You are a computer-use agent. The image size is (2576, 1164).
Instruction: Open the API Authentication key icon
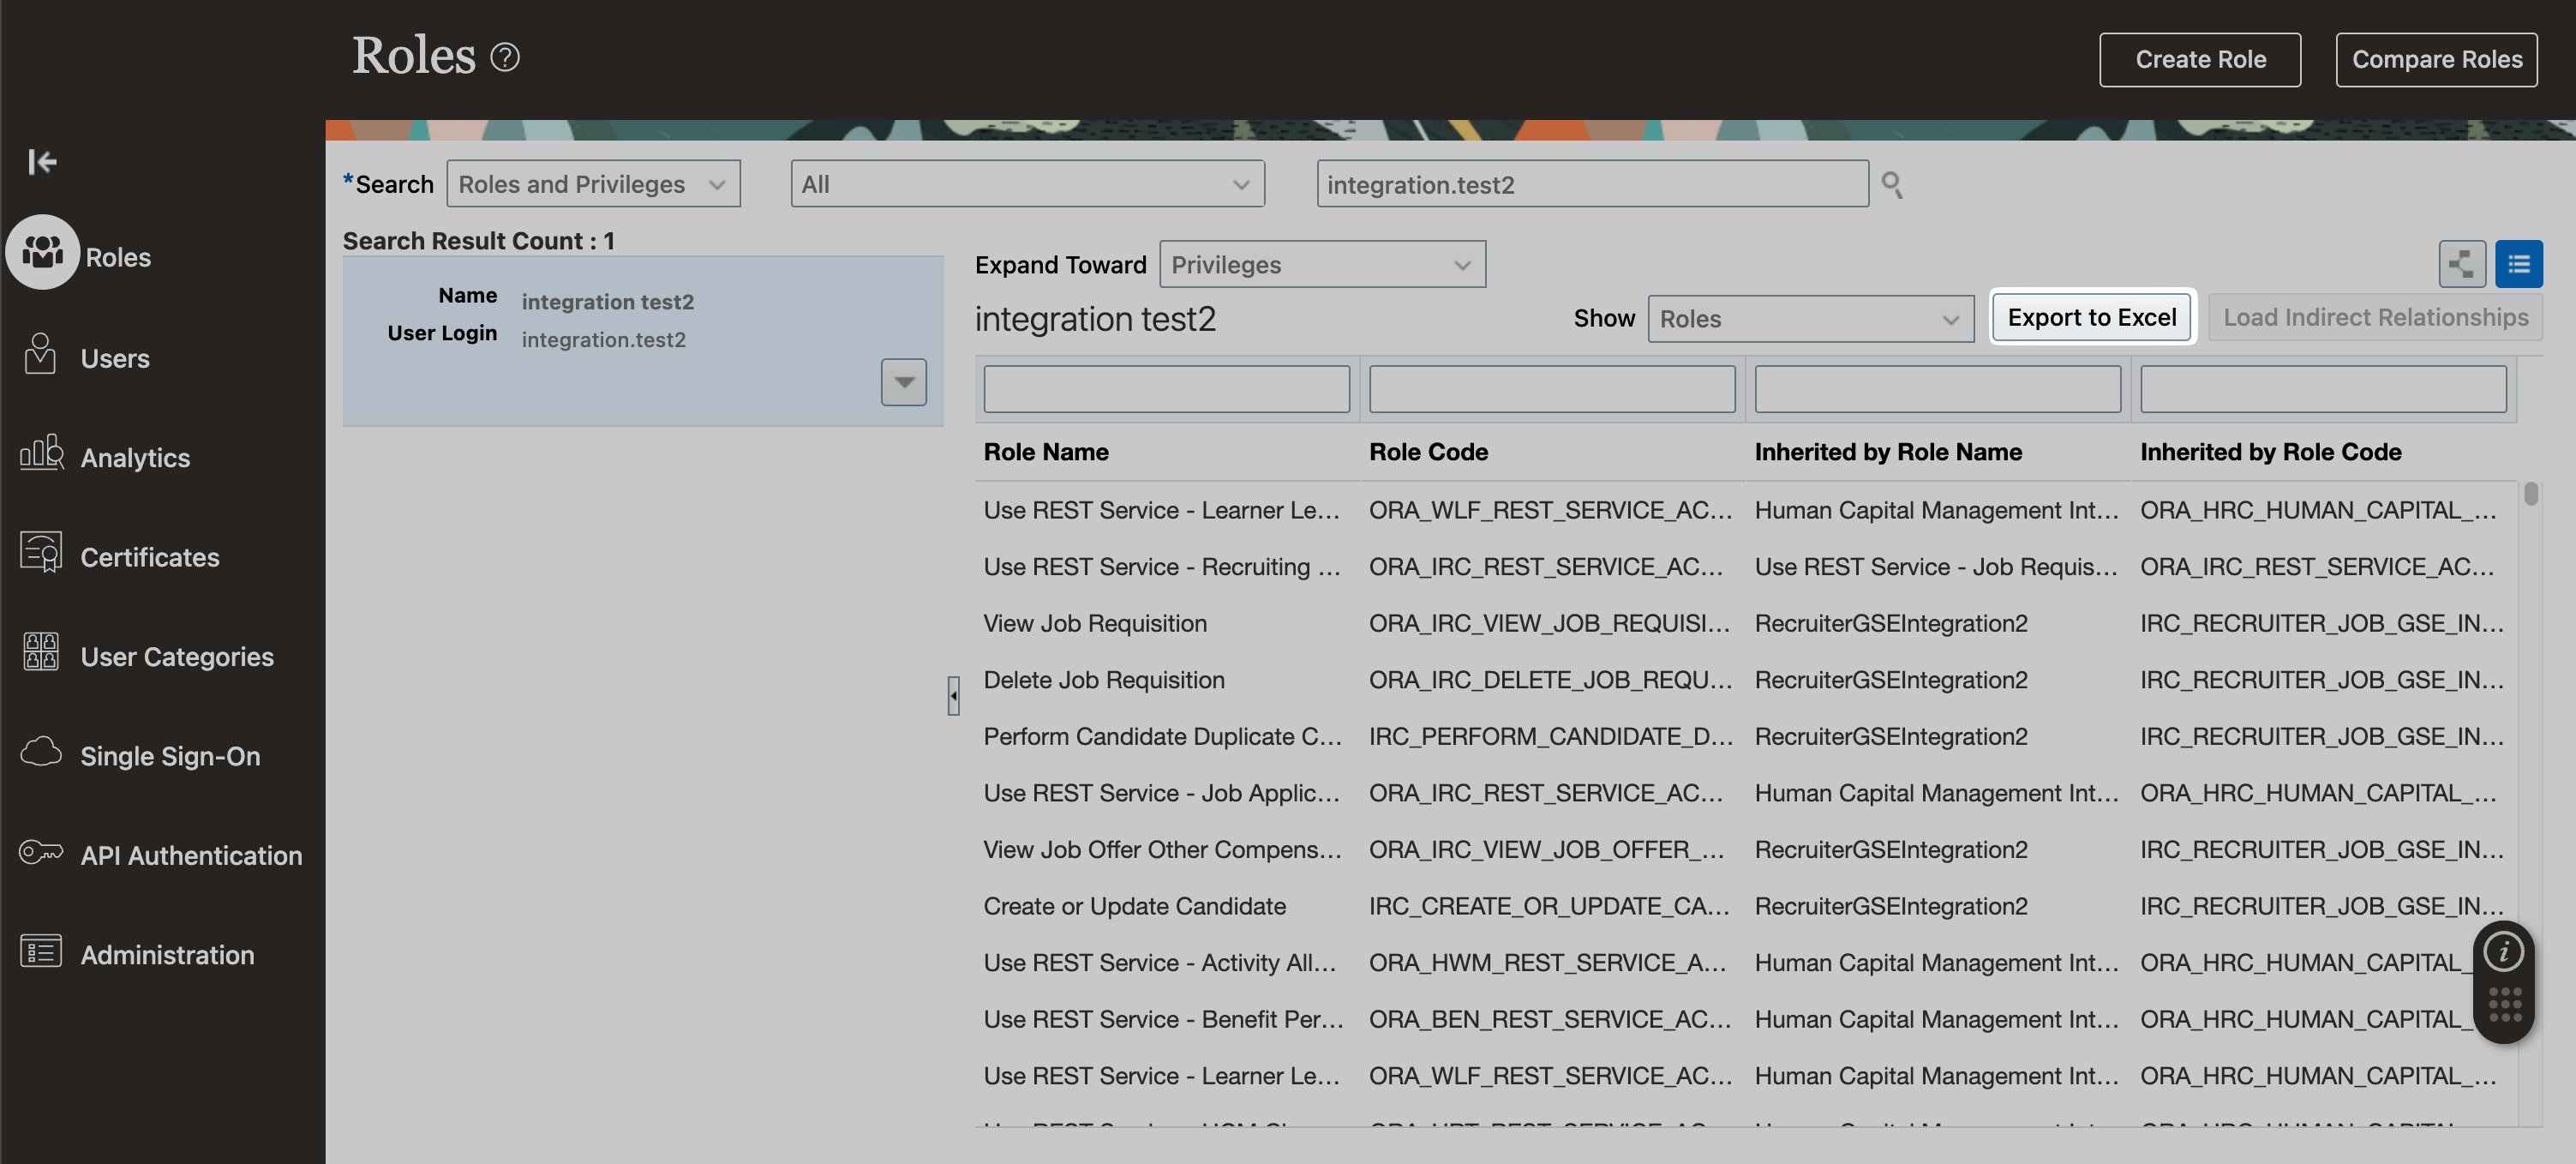41,853
